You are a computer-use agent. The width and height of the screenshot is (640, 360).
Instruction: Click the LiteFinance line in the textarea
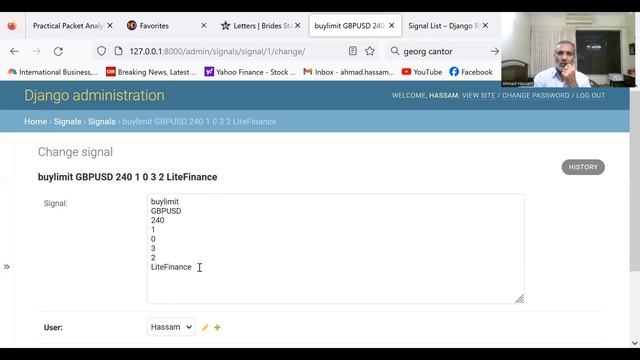pyautogui.click(x=171, y=267)
